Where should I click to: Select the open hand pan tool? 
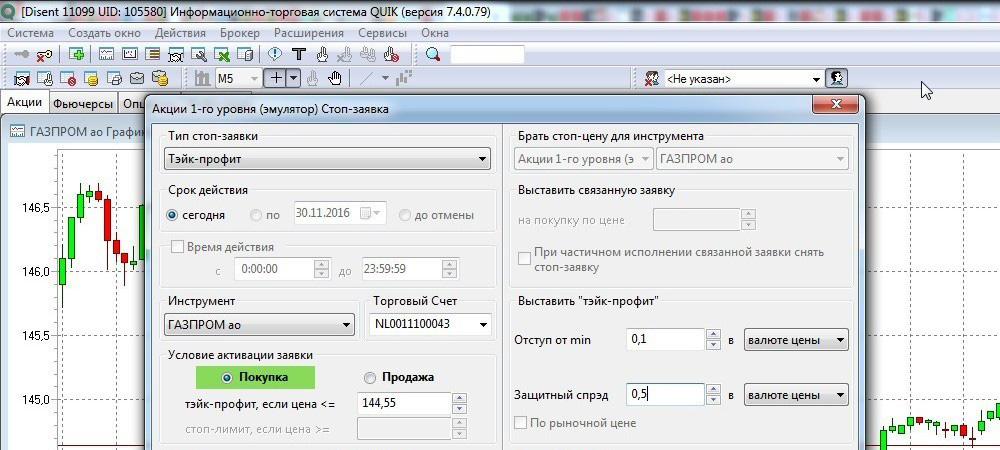pos(335,78)
